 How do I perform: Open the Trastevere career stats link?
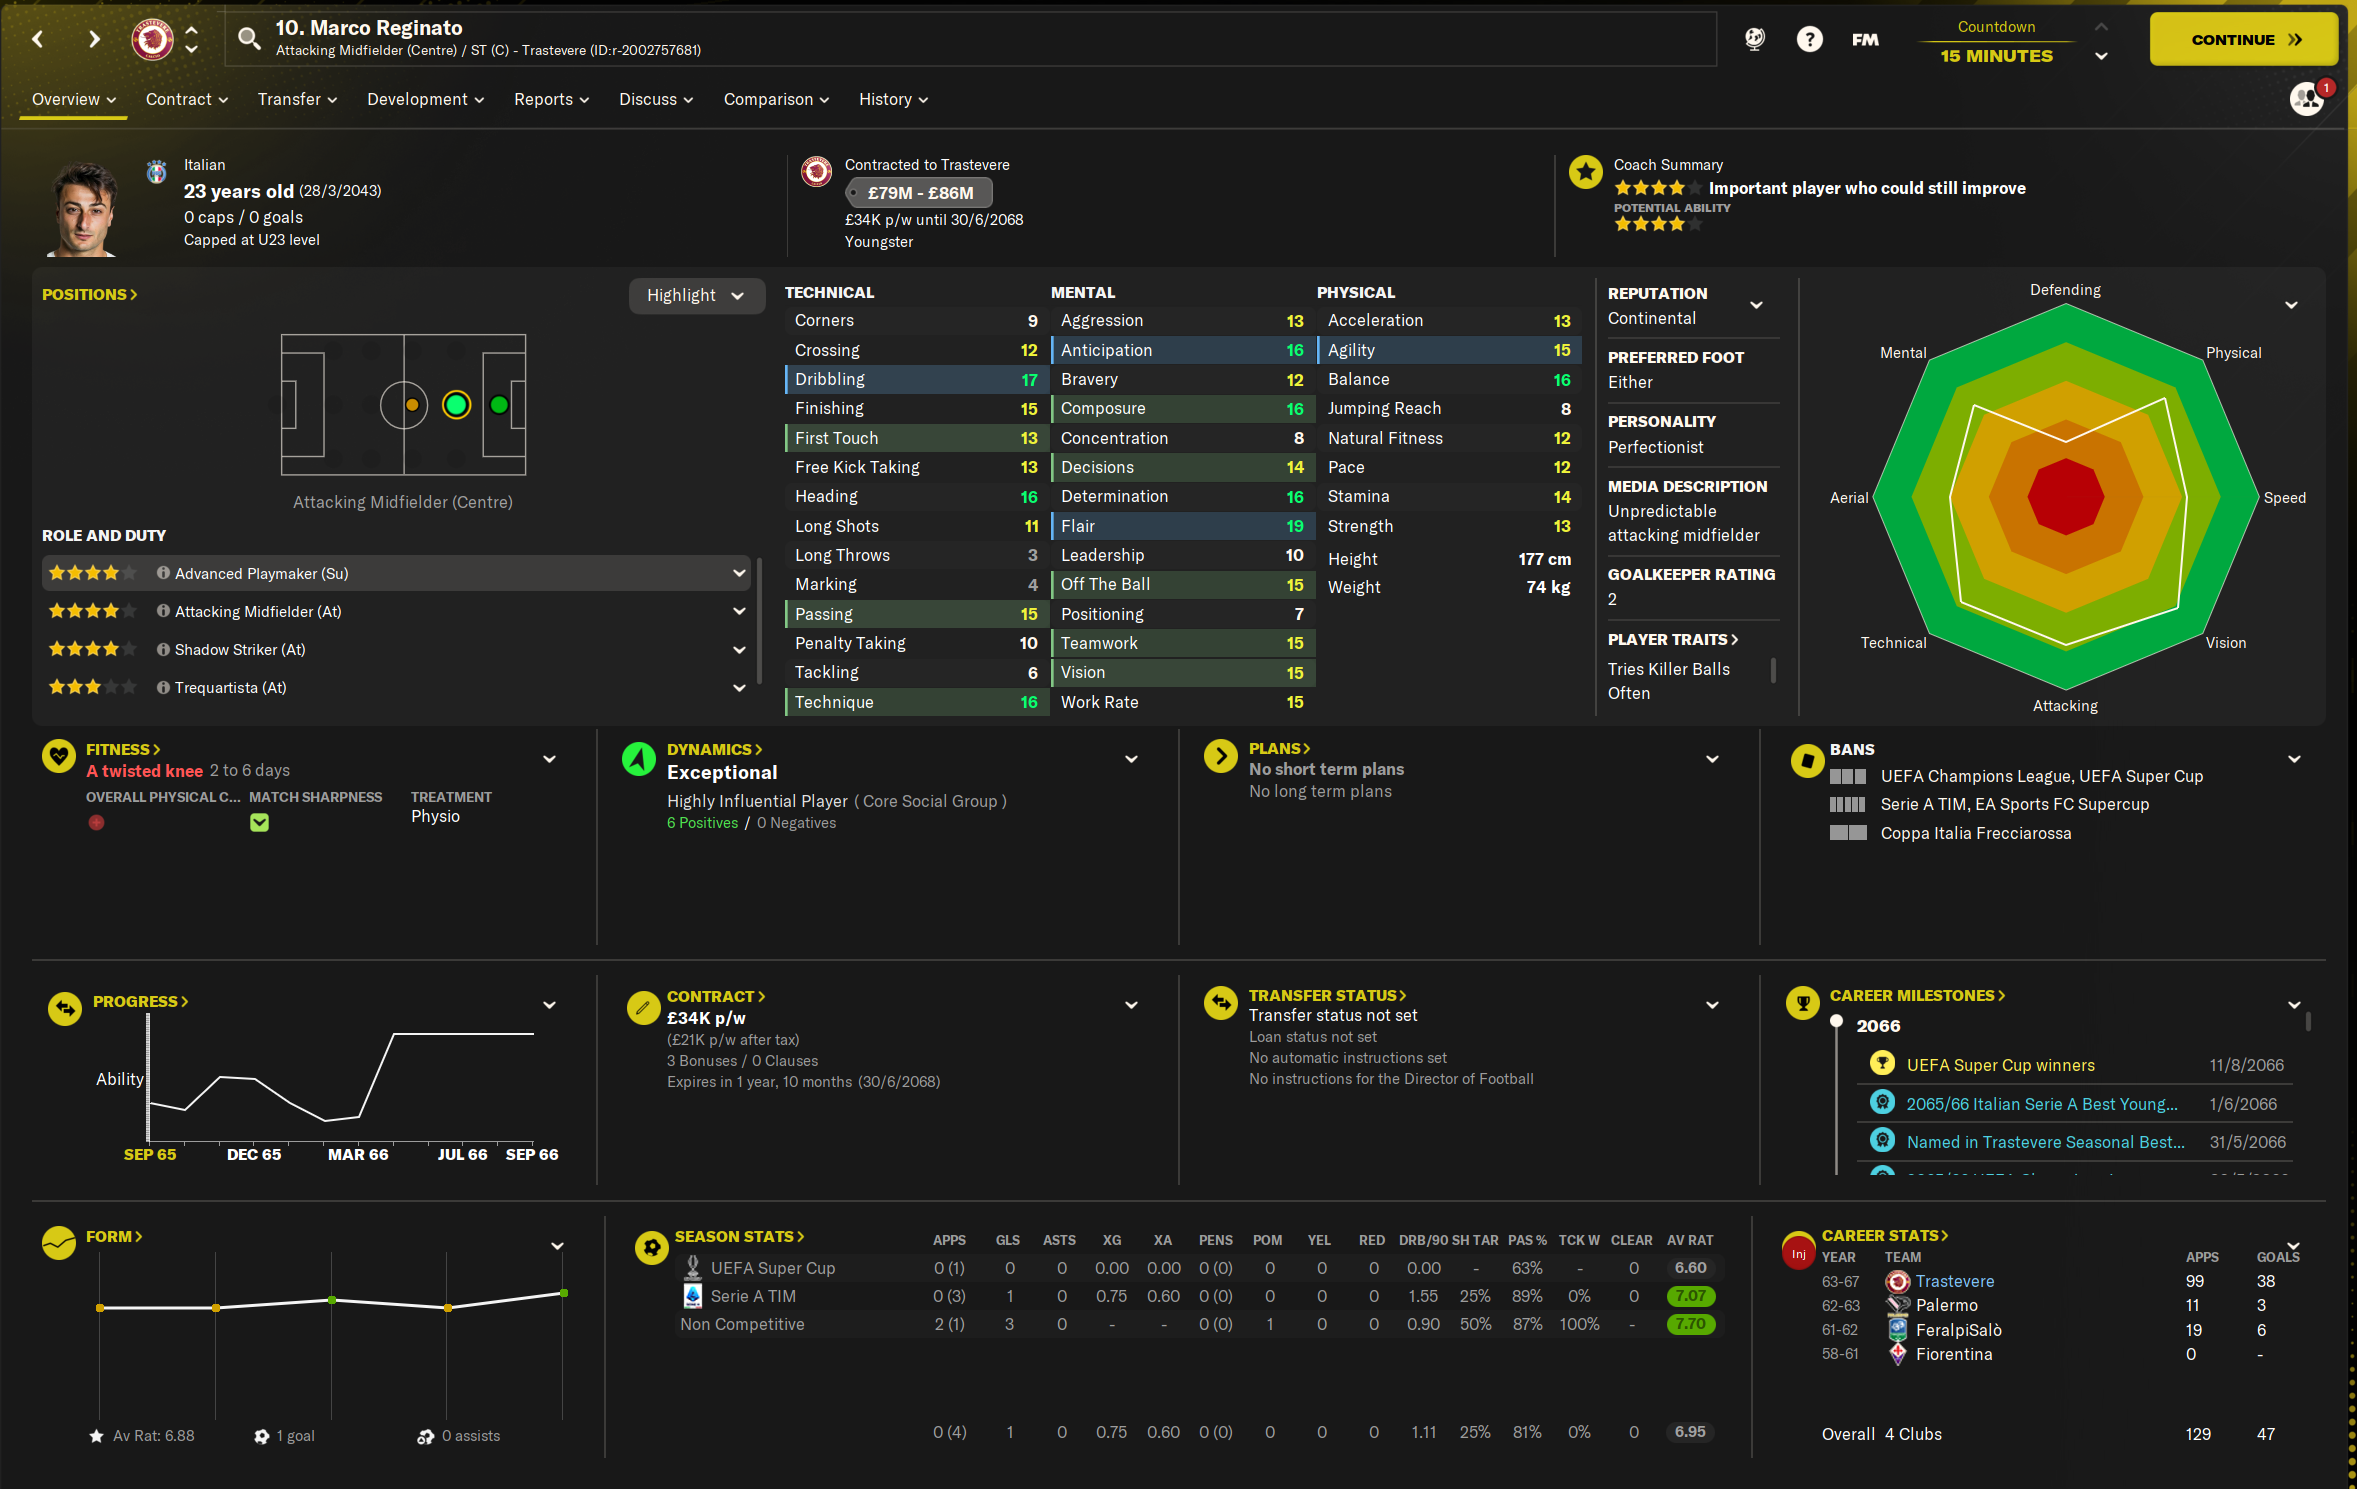click(x=1954, y=1281)
